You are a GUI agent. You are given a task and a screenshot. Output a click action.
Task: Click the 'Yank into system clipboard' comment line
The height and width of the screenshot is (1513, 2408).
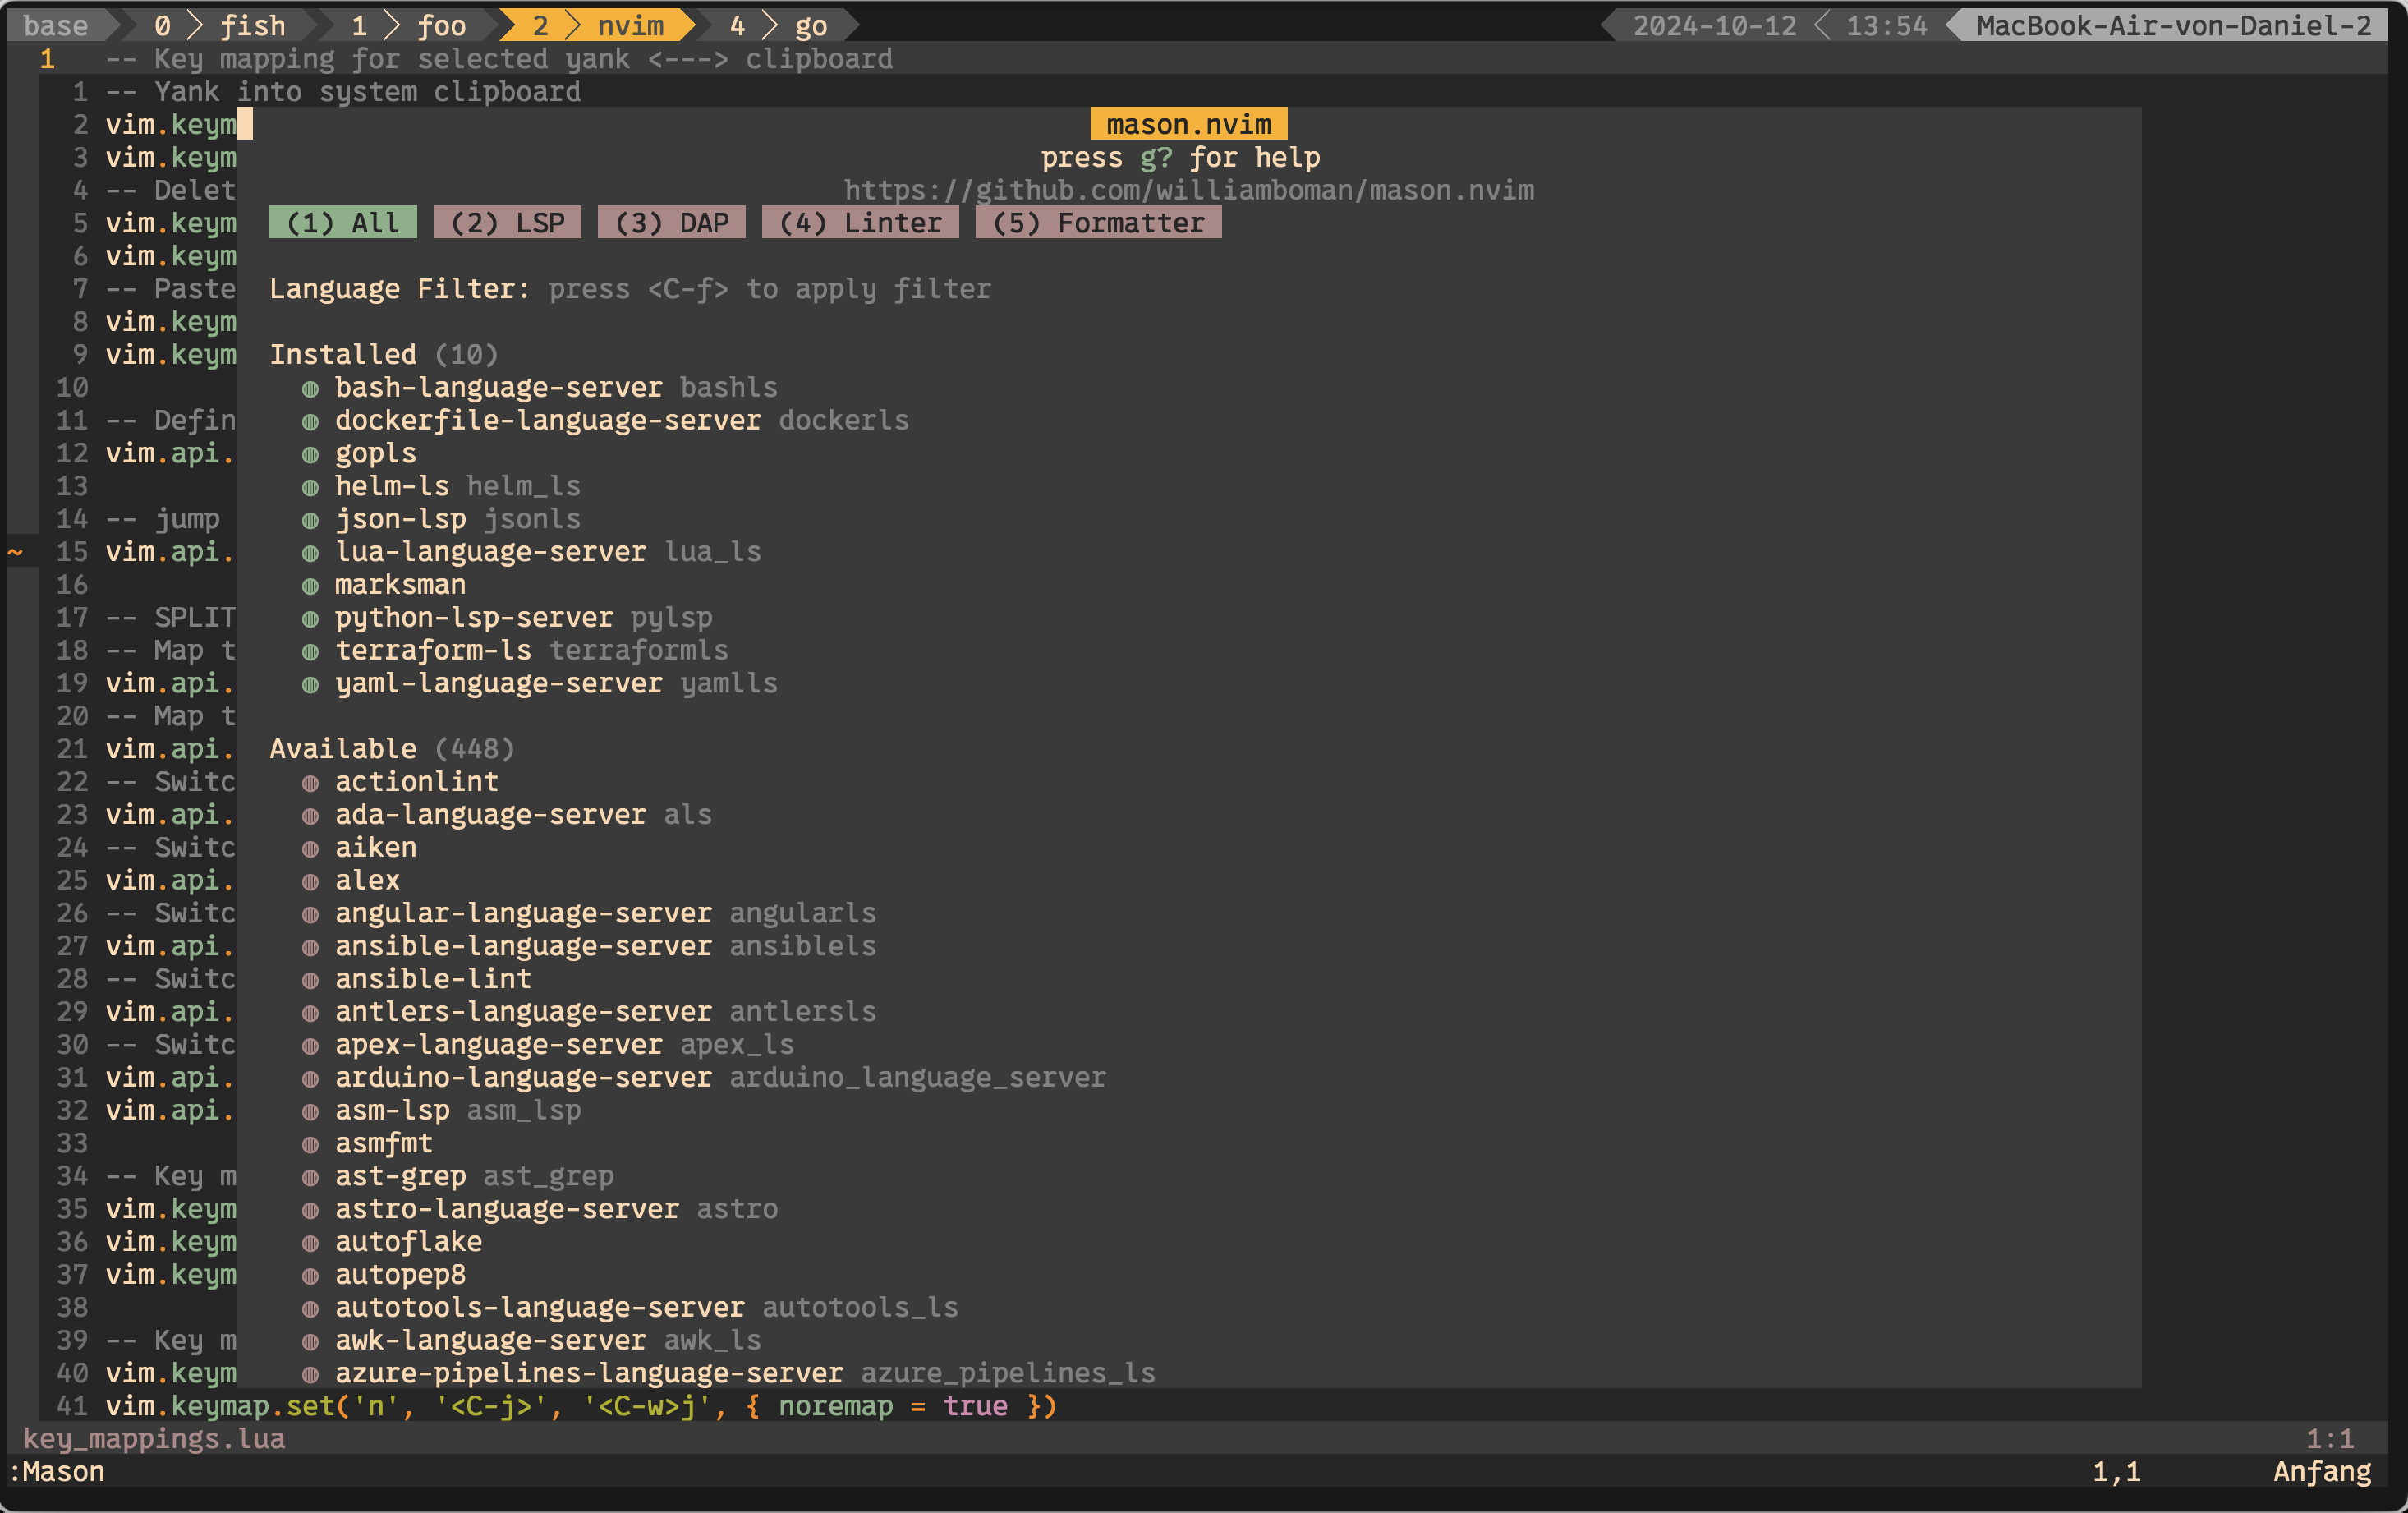coord(343,91)
